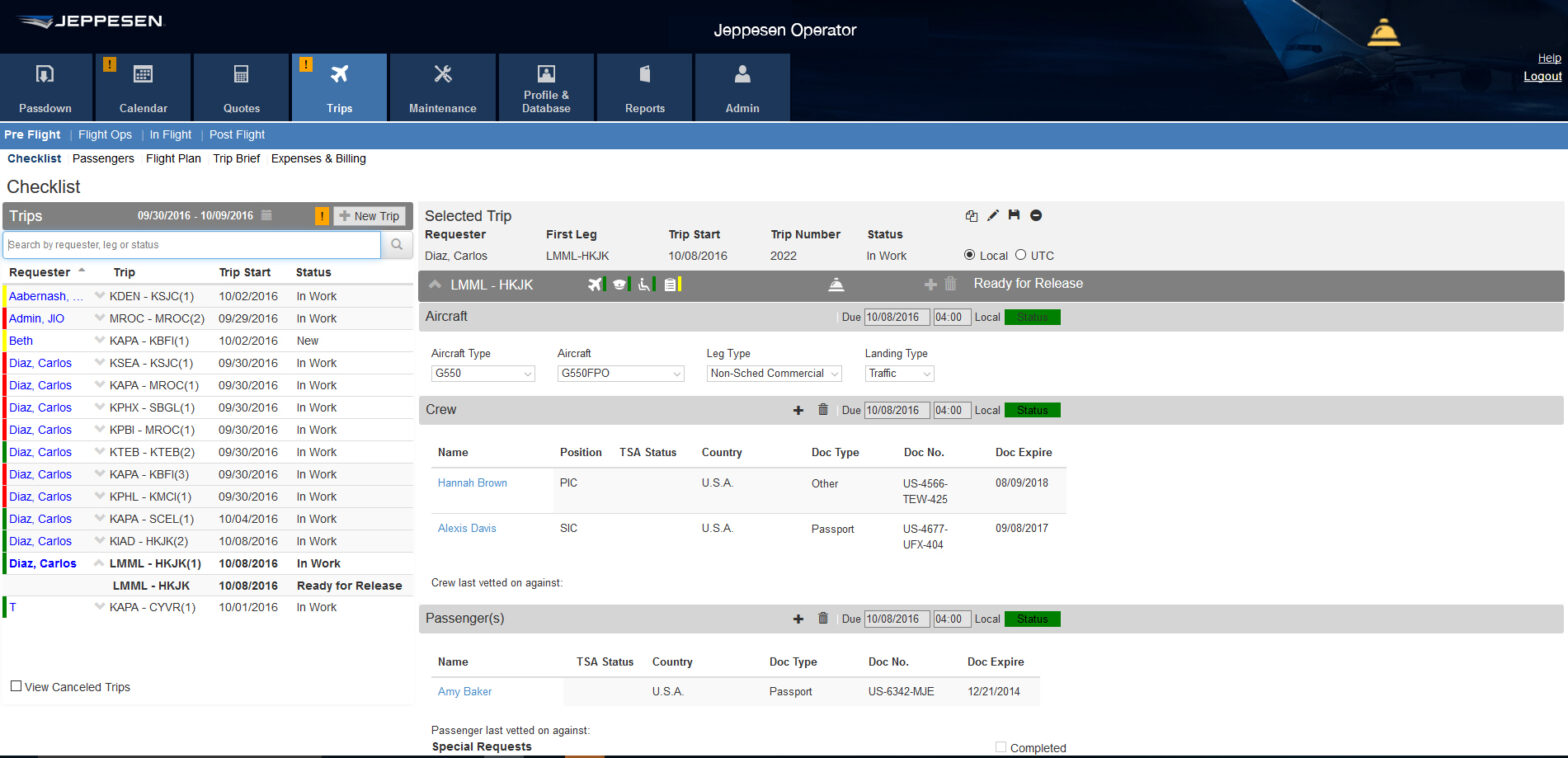Open crew member Hannah Brown
Screen dimensions: 1568x758
tap(472, 483)
